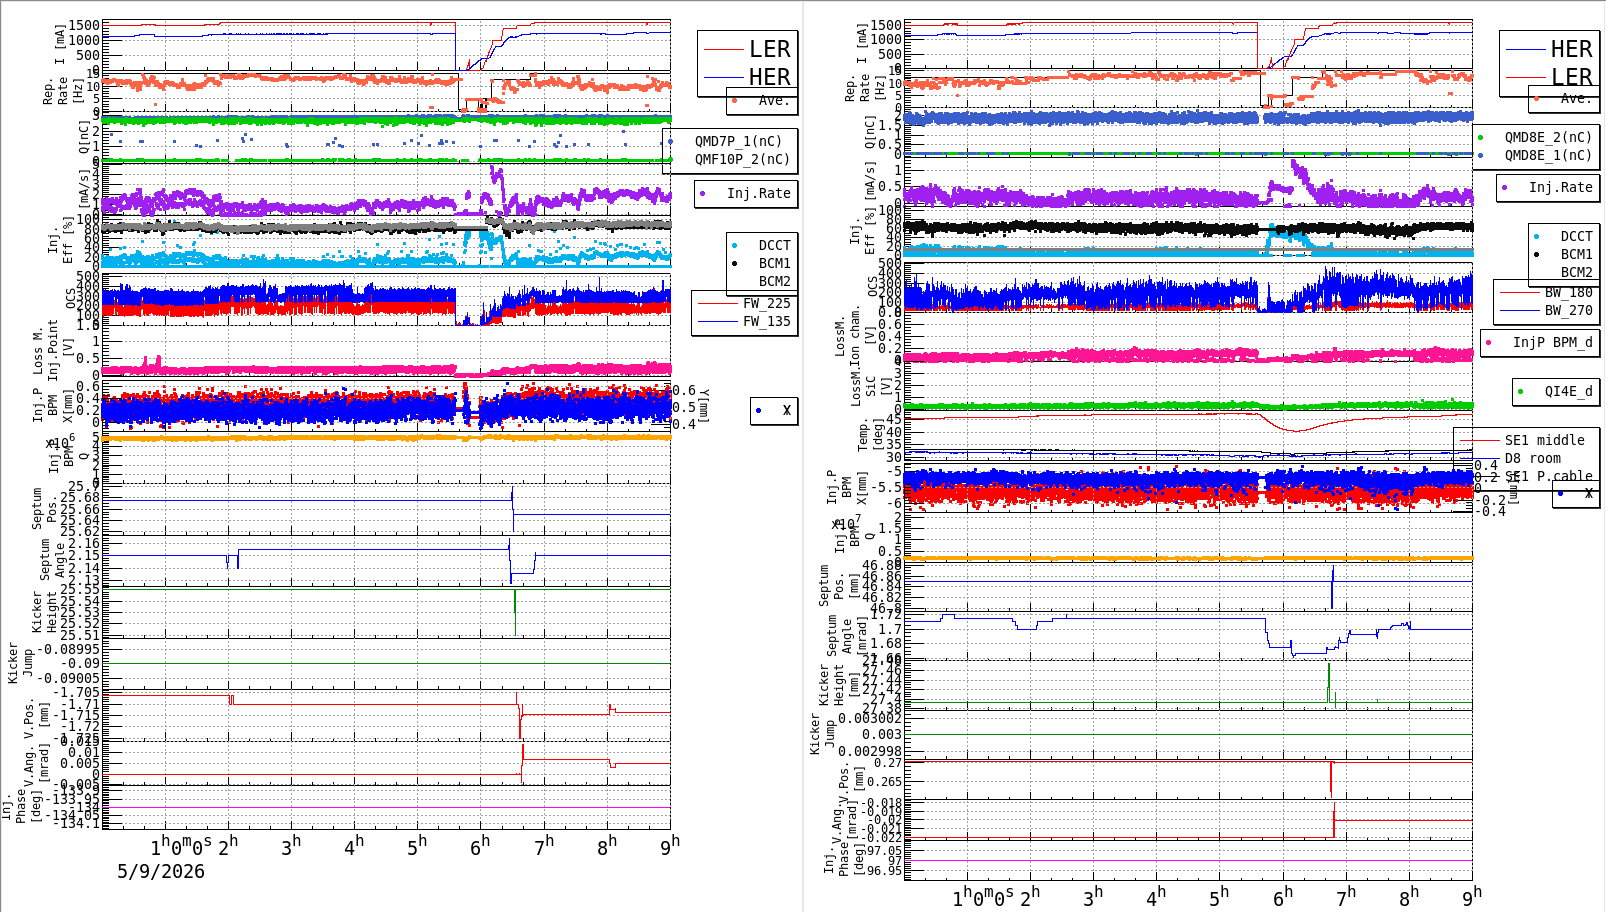This screenshot has height=912, width=1606.
Task: Click the BCM1 entry above FW_225 legend
Action: (x=774, y=263)
